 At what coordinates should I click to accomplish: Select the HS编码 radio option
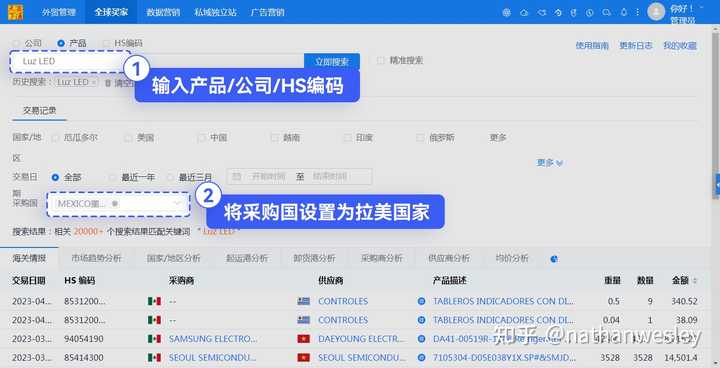(107, 43)
